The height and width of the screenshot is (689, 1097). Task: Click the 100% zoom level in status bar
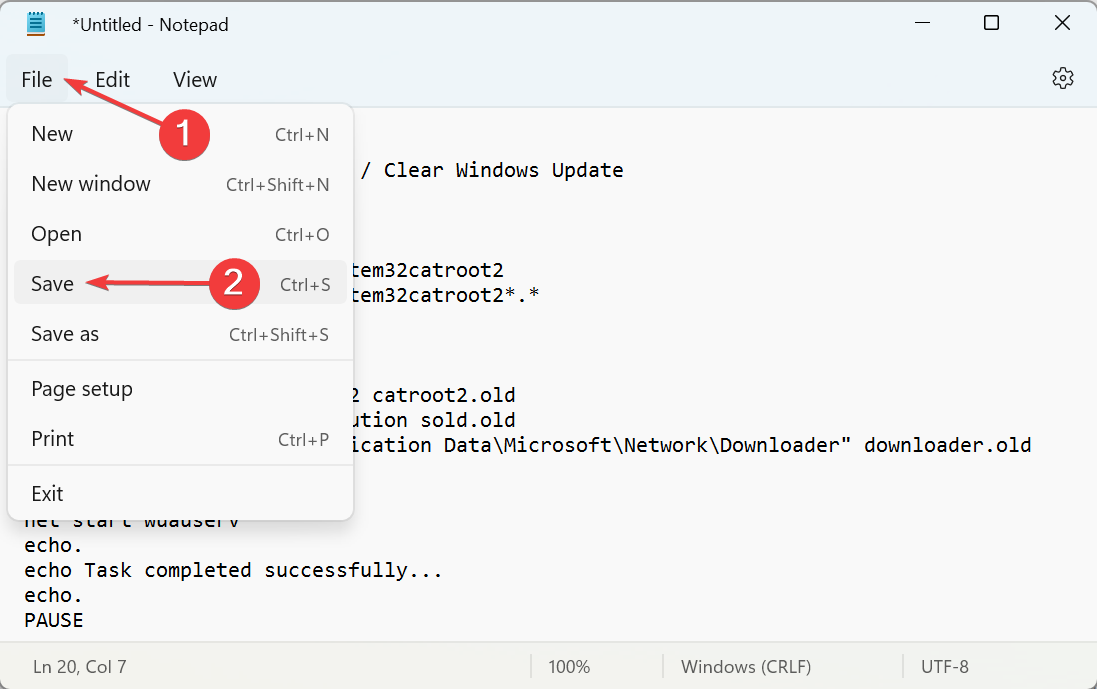[x=569, y=667]
